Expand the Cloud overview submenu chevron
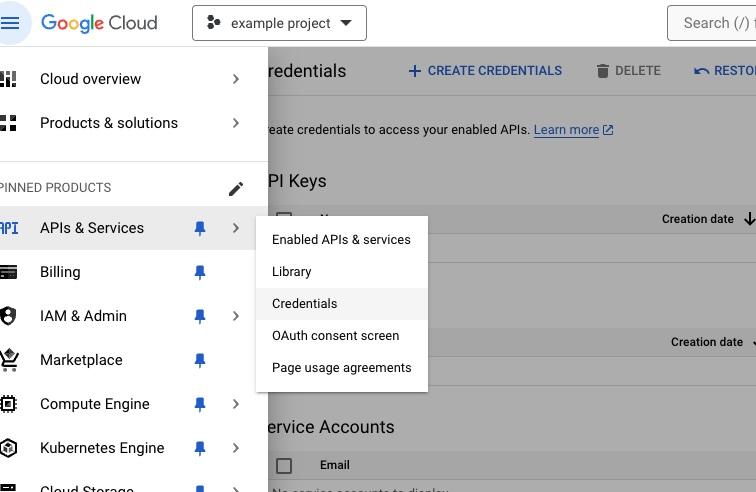The height and width of the screenshot is (492, 756). pyautogui.click(x=236, y=79)
